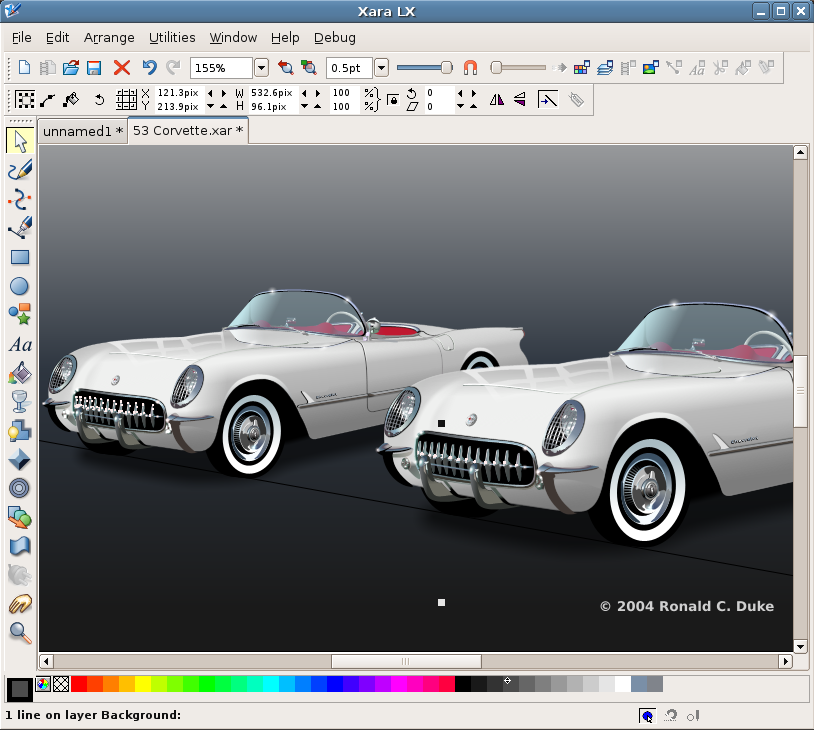Viewport: 814px width, 730px height.
Task: Click zoom to drawing icon
Action: click(x=309, y=67)
